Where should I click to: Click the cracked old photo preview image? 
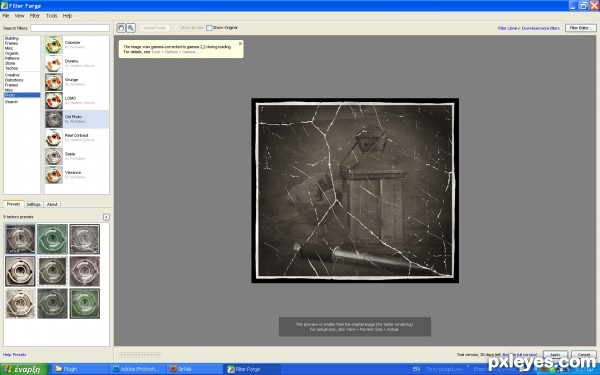coord(355,191)
